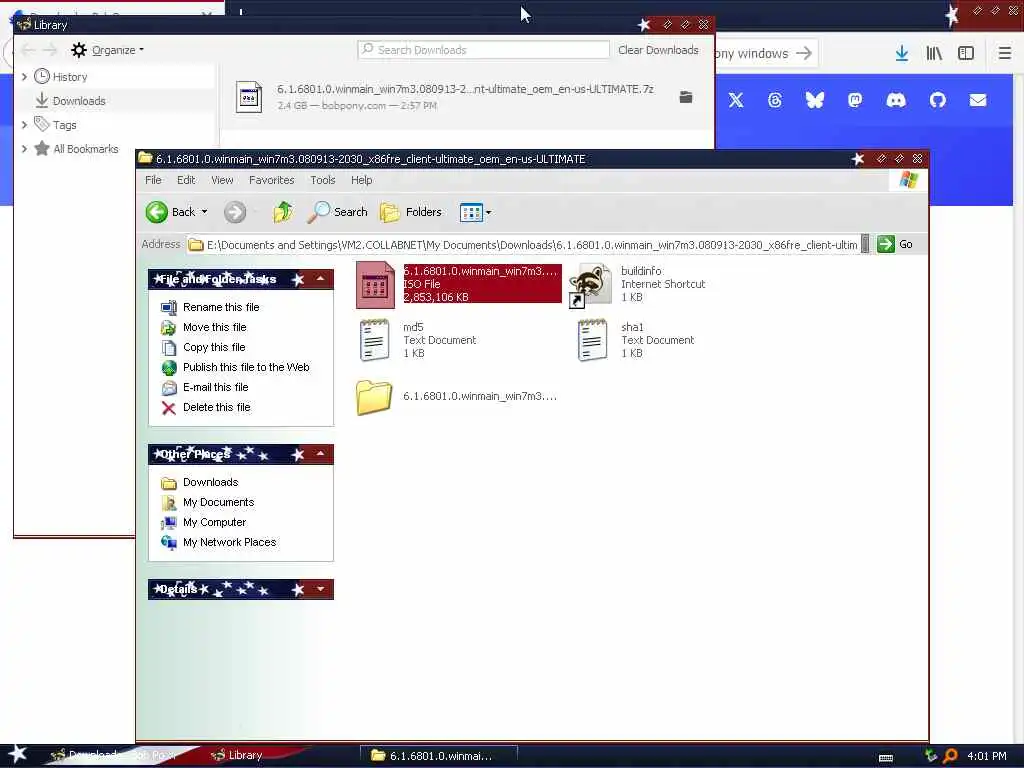Open containing folder icon for download

[x=686, y=97]
